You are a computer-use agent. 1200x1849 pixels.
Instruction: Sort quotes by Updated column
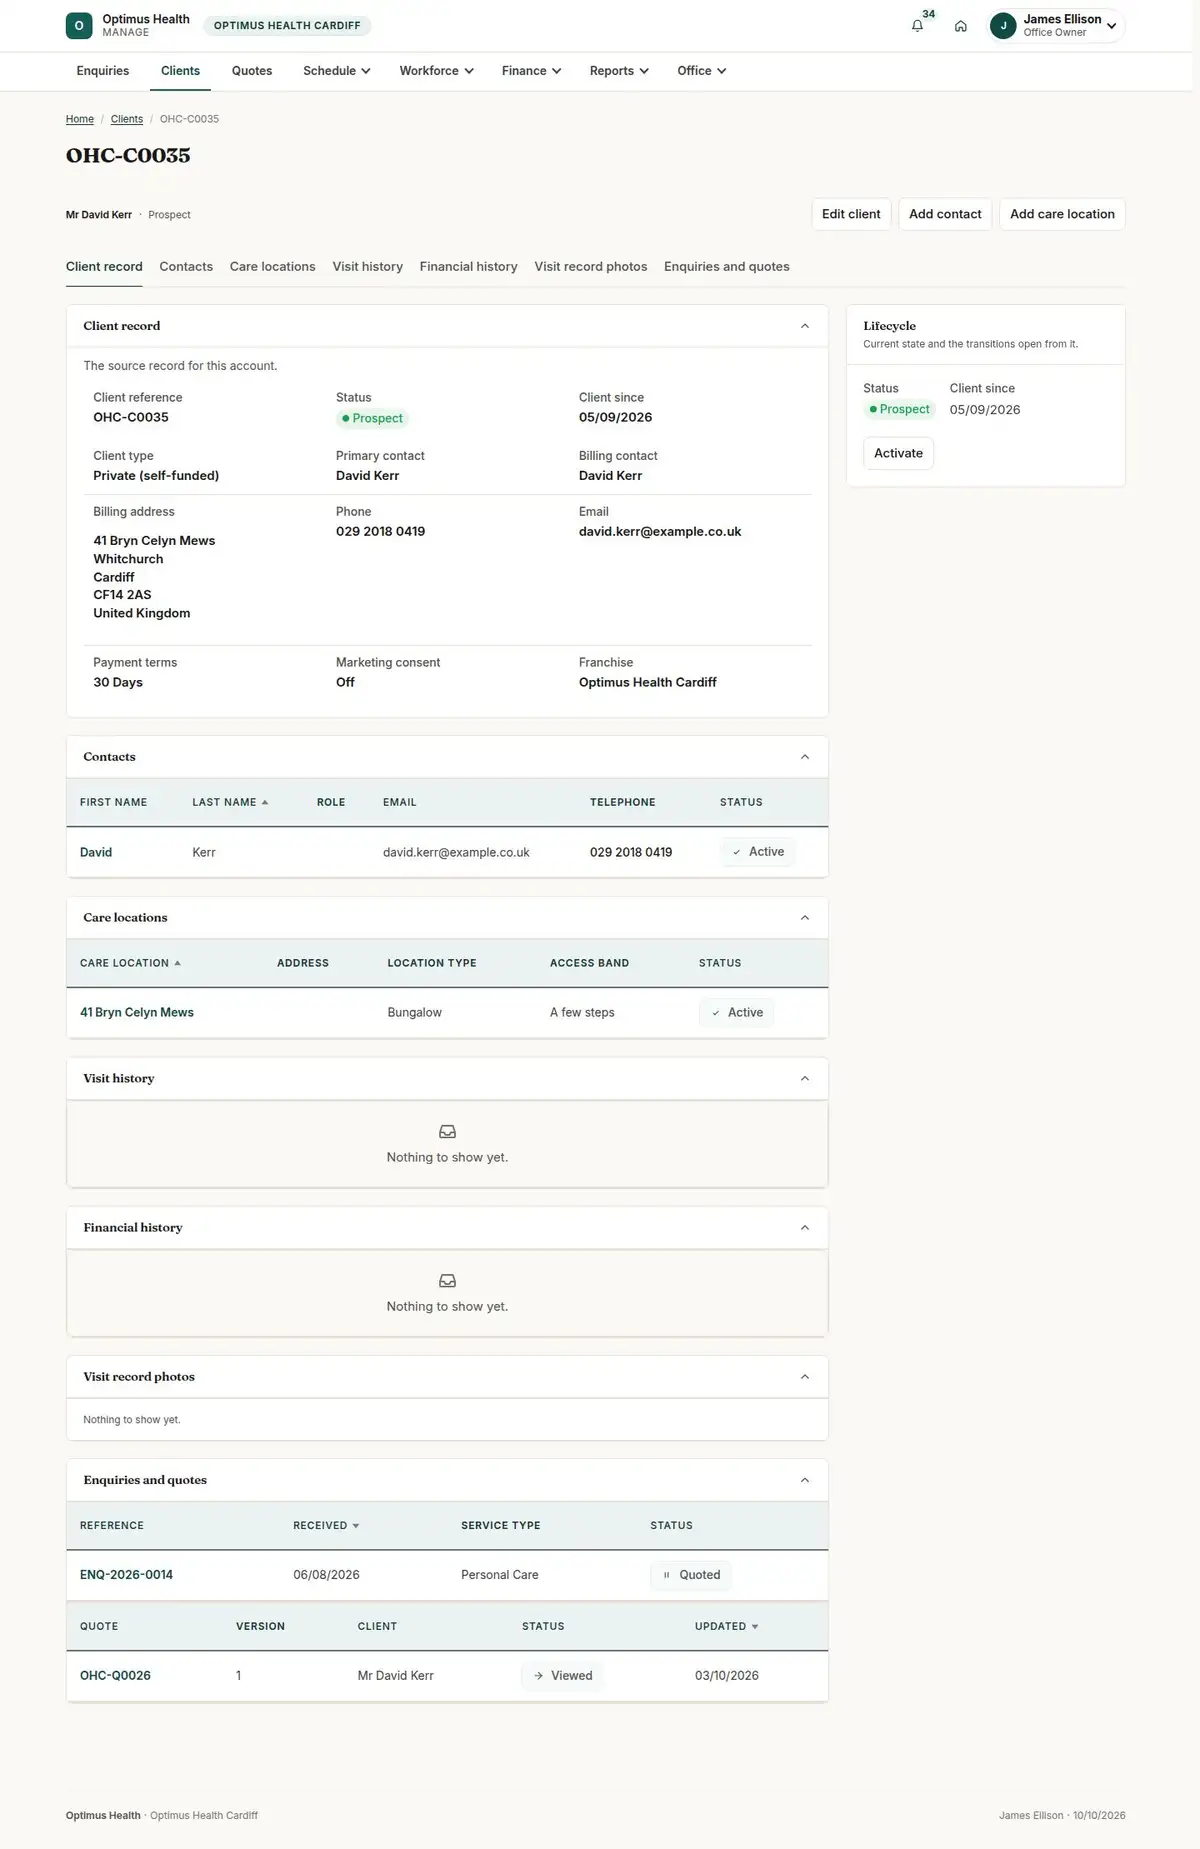click(x=726, y=1626)
